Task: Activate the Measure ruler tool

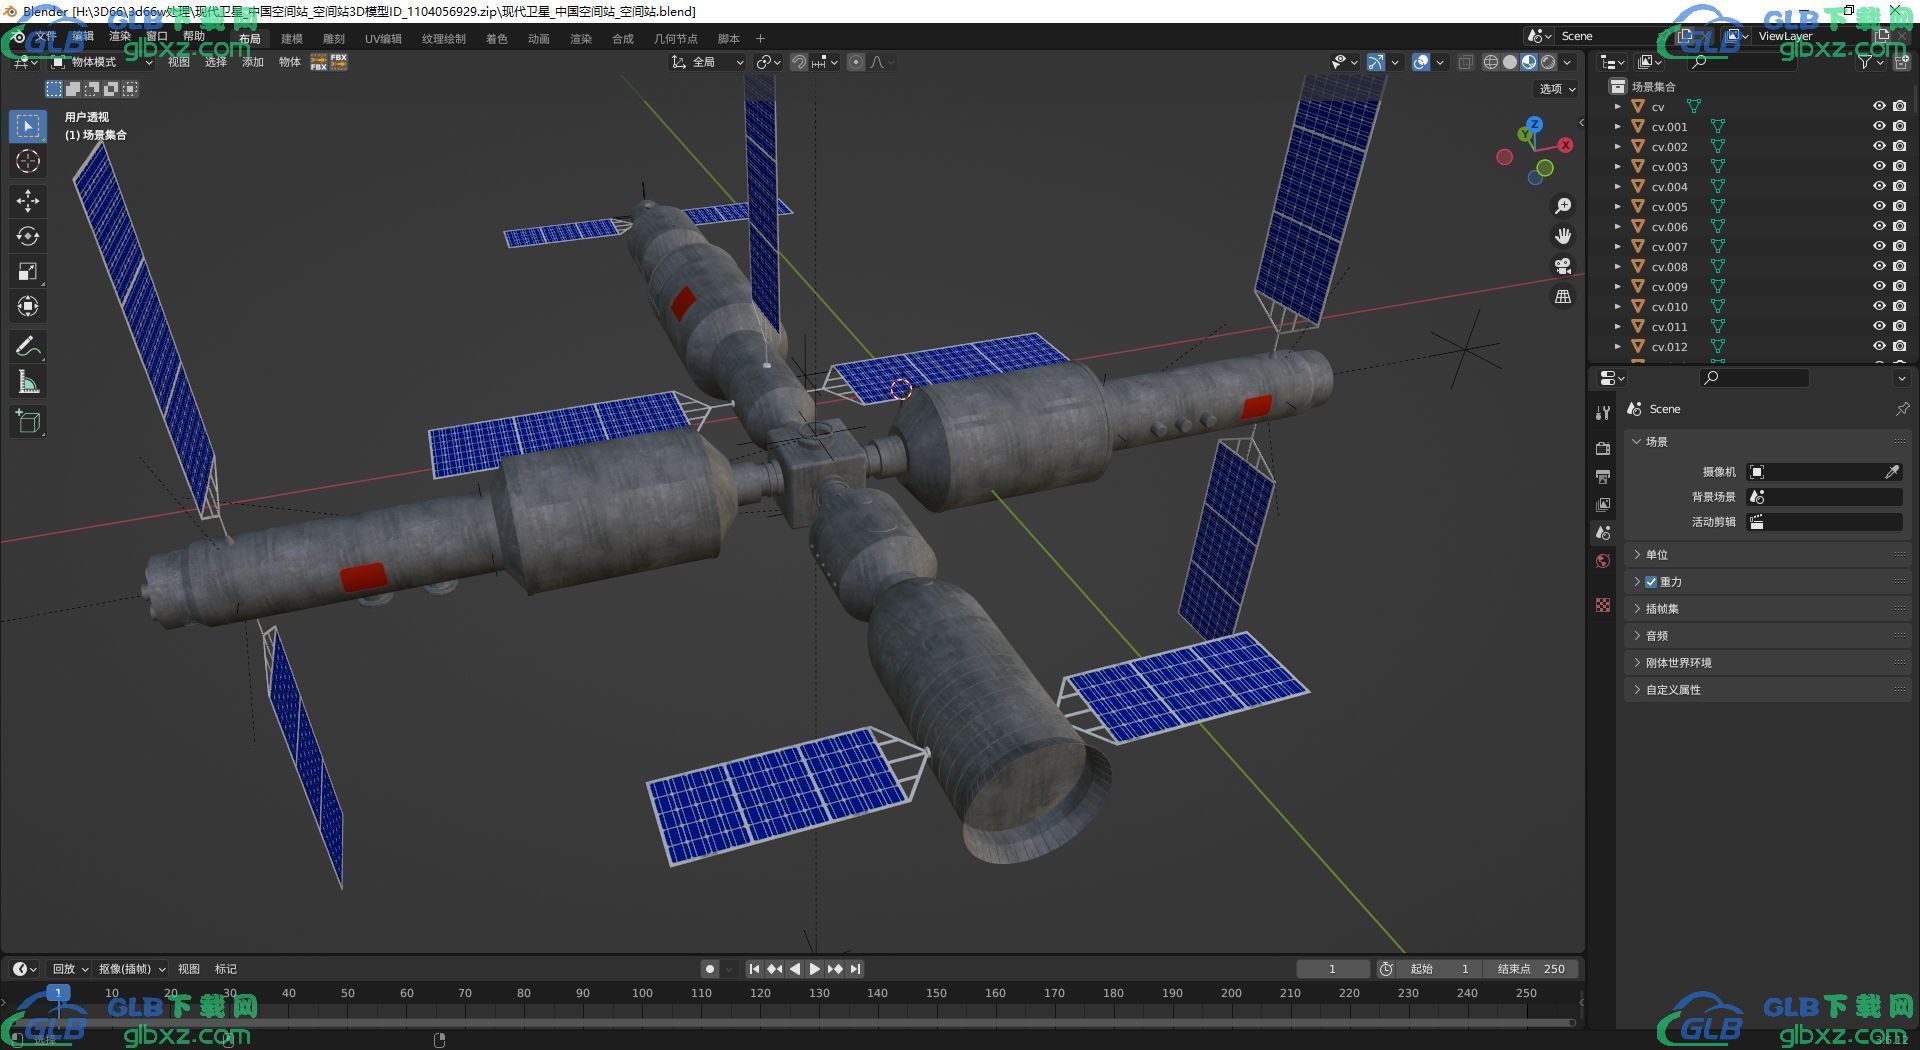Action: 28,381
